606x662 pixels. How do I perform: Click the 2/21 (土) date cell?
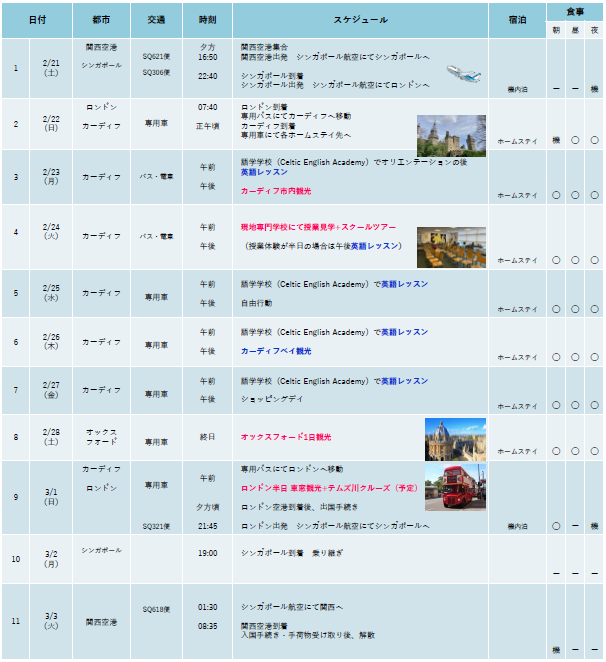[x=51, y=67]
